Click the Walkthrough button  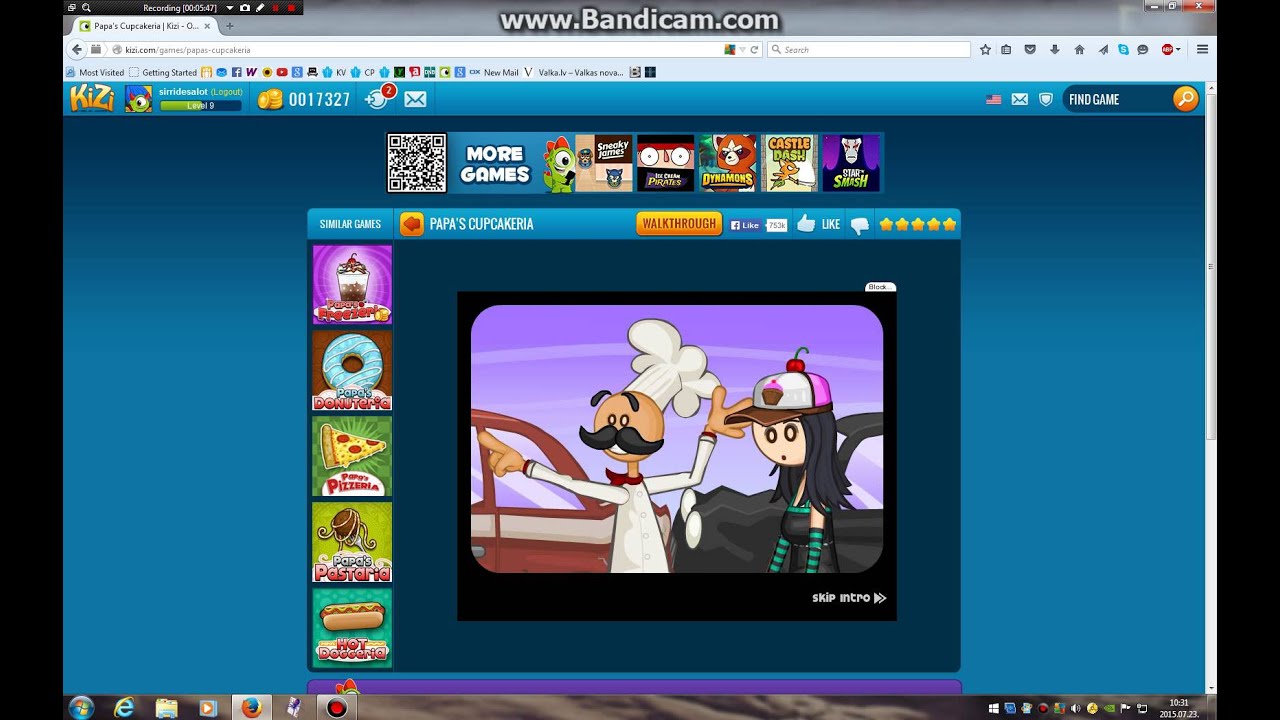tap(679, 224)
